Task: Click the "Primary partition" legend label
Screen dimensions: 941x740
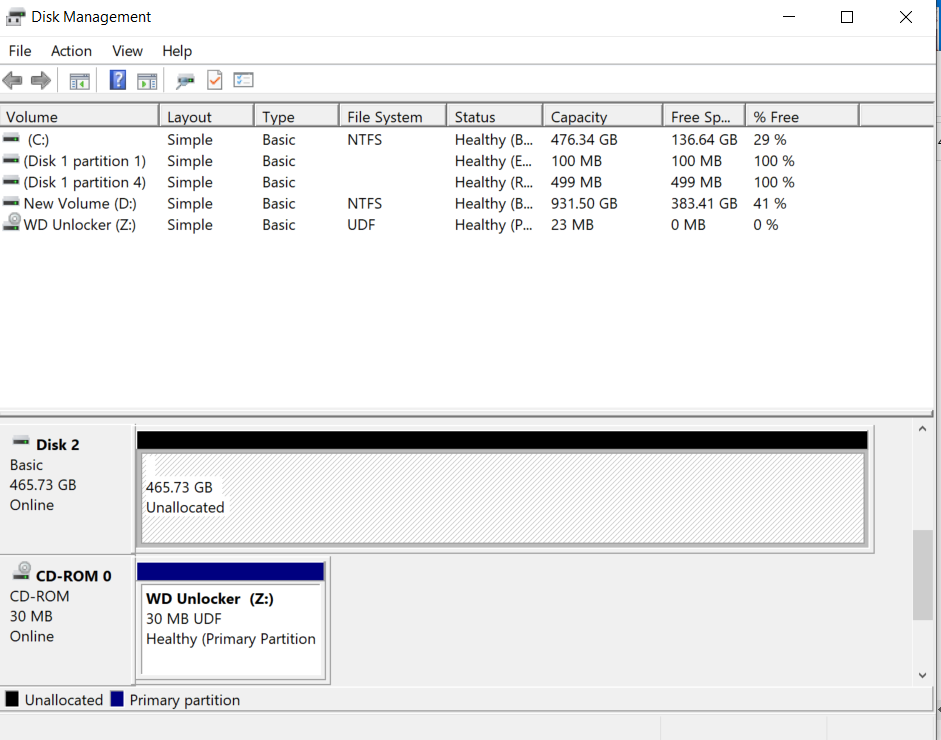Action: click(185, 700)
